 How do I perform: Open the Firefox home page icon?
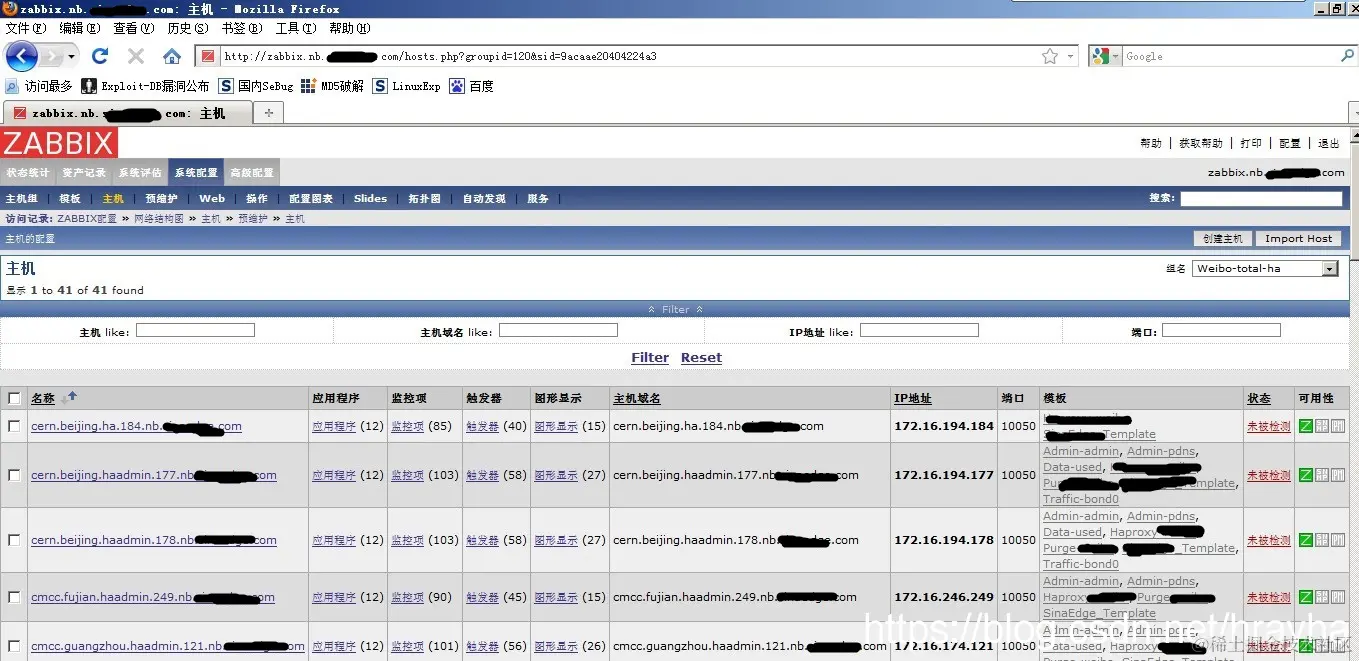(172, 56)
